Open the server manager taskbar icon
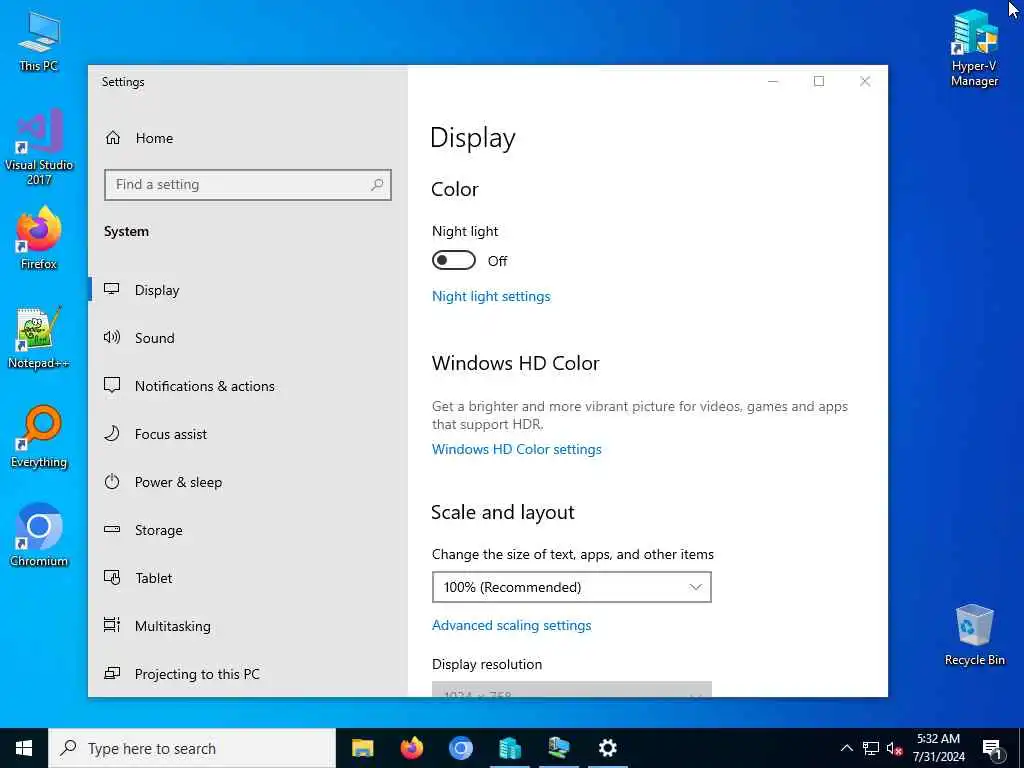Viewport: 1024px width, 768px height. pos(558,748)
